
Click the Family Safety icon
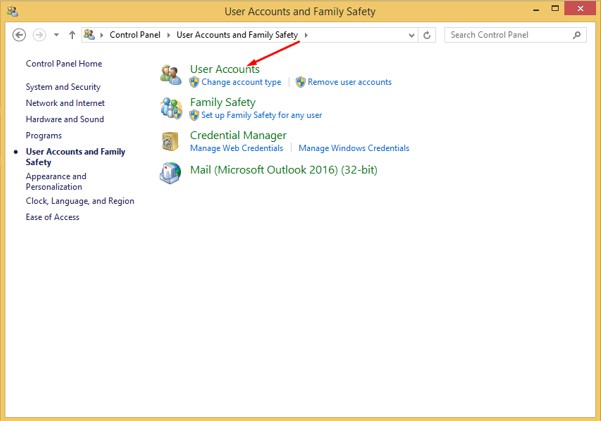pos(171,108)
